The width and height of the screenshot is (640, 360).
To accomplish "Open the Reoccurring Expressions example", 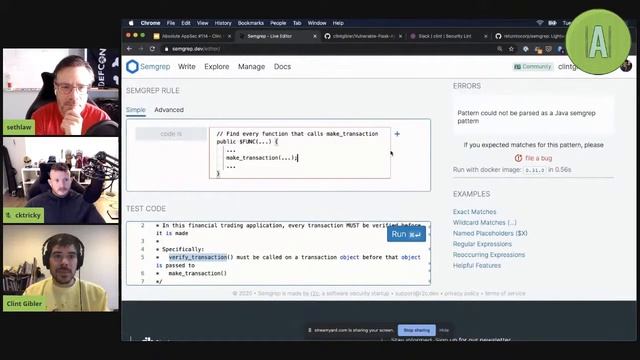I will click(x=489, y=255).
